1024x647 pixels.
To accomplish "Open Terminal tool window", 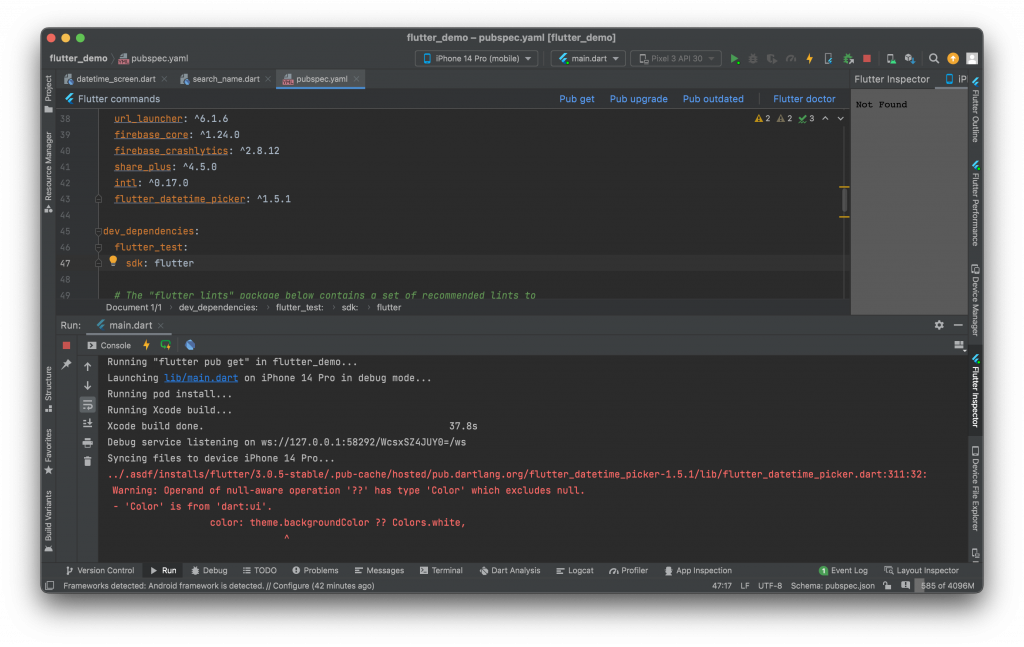I will tap(441, 571).
